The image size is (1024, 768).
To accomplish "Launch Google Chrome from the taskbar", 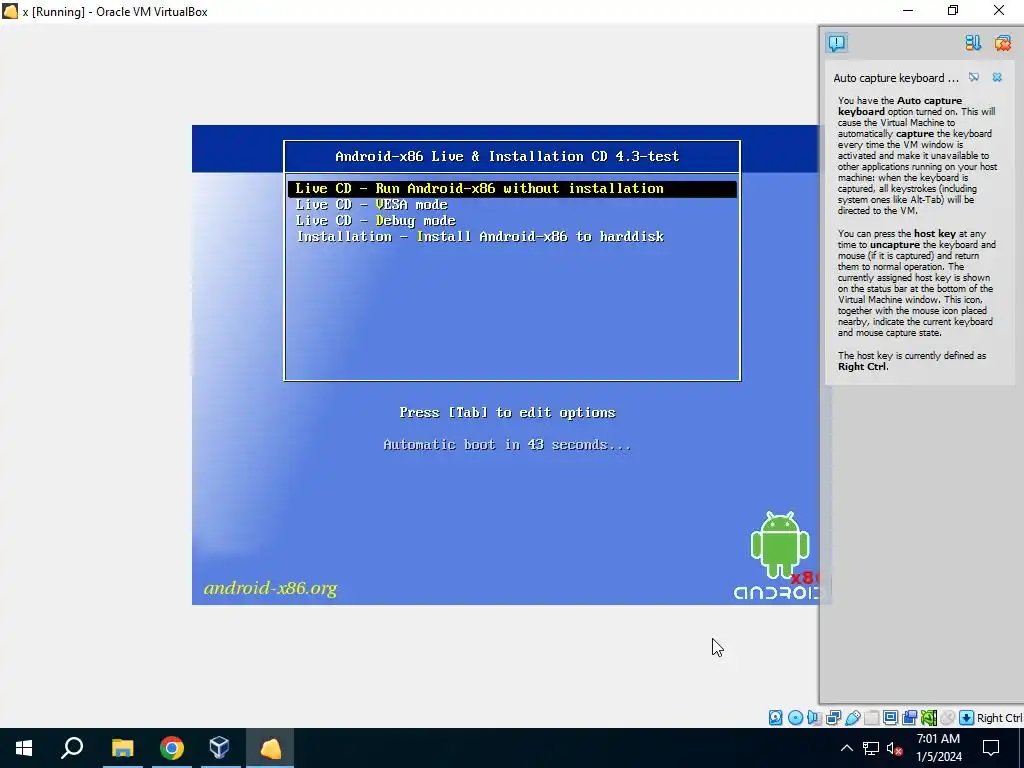I will point(171,748).
